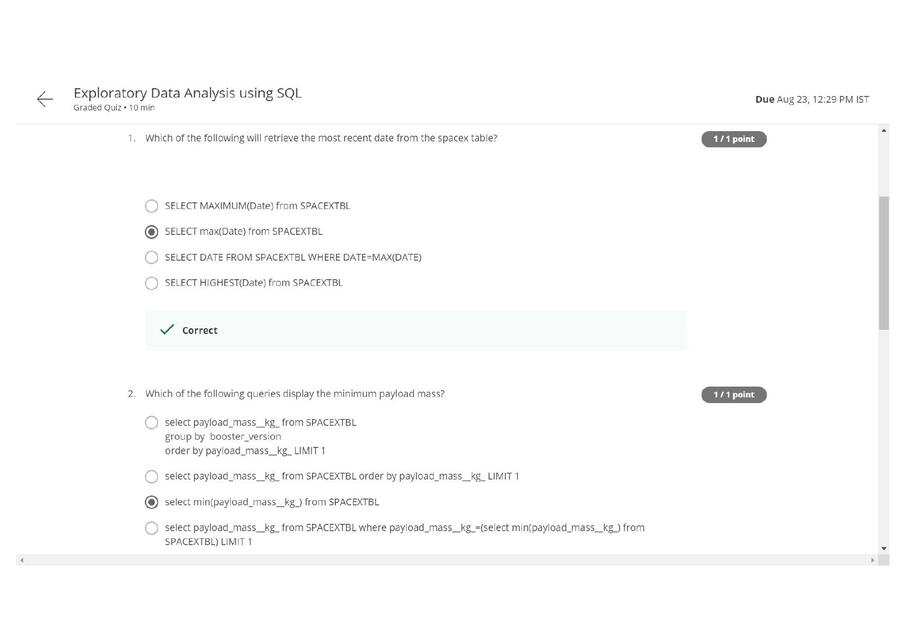The width and height of the screenshot is (906, 640).
Task: Click the "1 / 1 point" badge for question 2
Action: point(734,394)
